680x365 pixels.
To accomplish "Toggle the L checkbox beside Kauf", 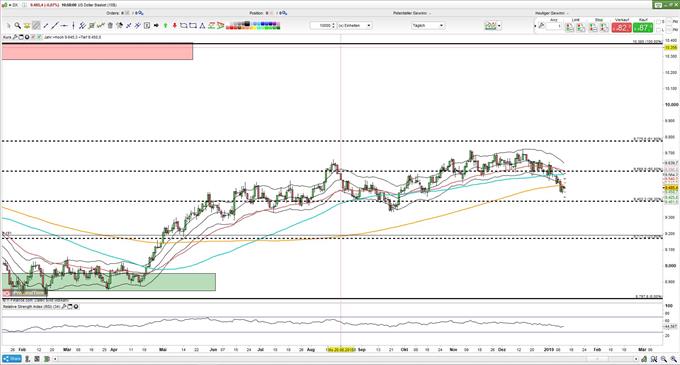I will tap(658, 29).
